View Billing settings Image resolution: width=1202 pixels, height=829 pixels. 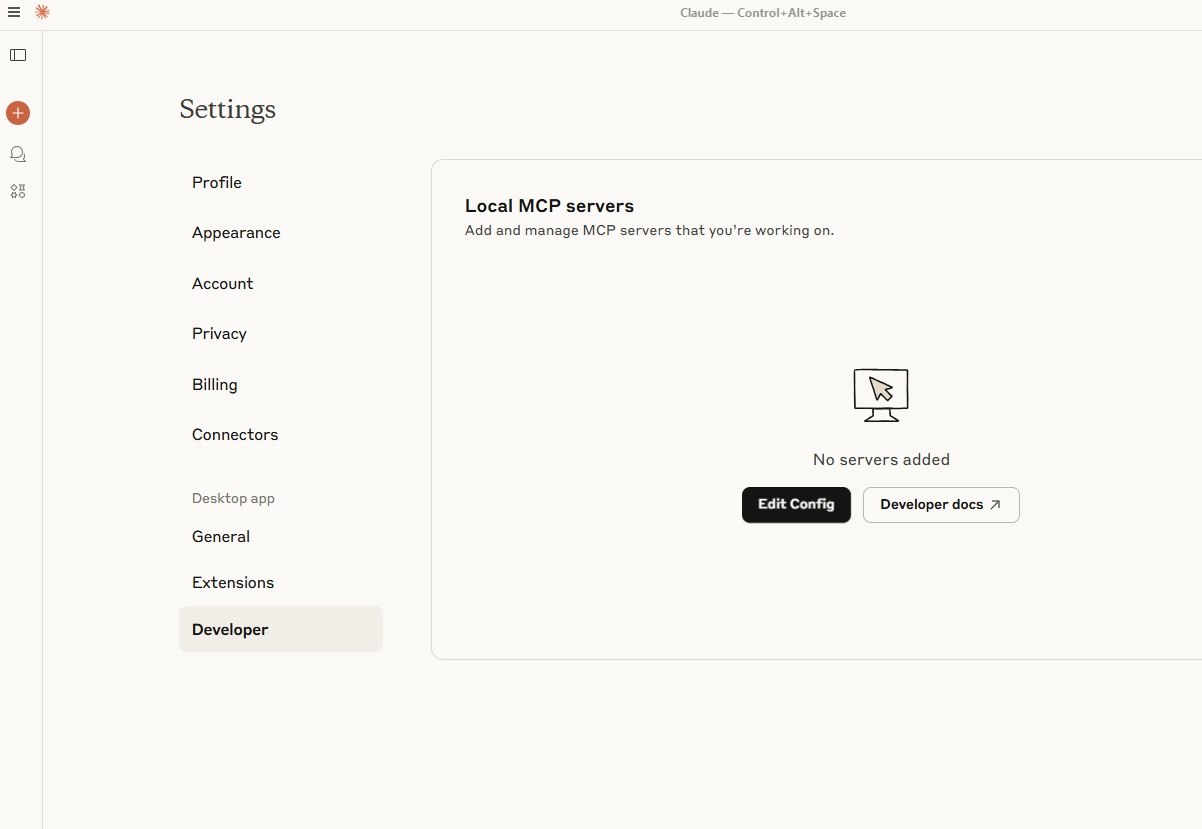point(214,384)
